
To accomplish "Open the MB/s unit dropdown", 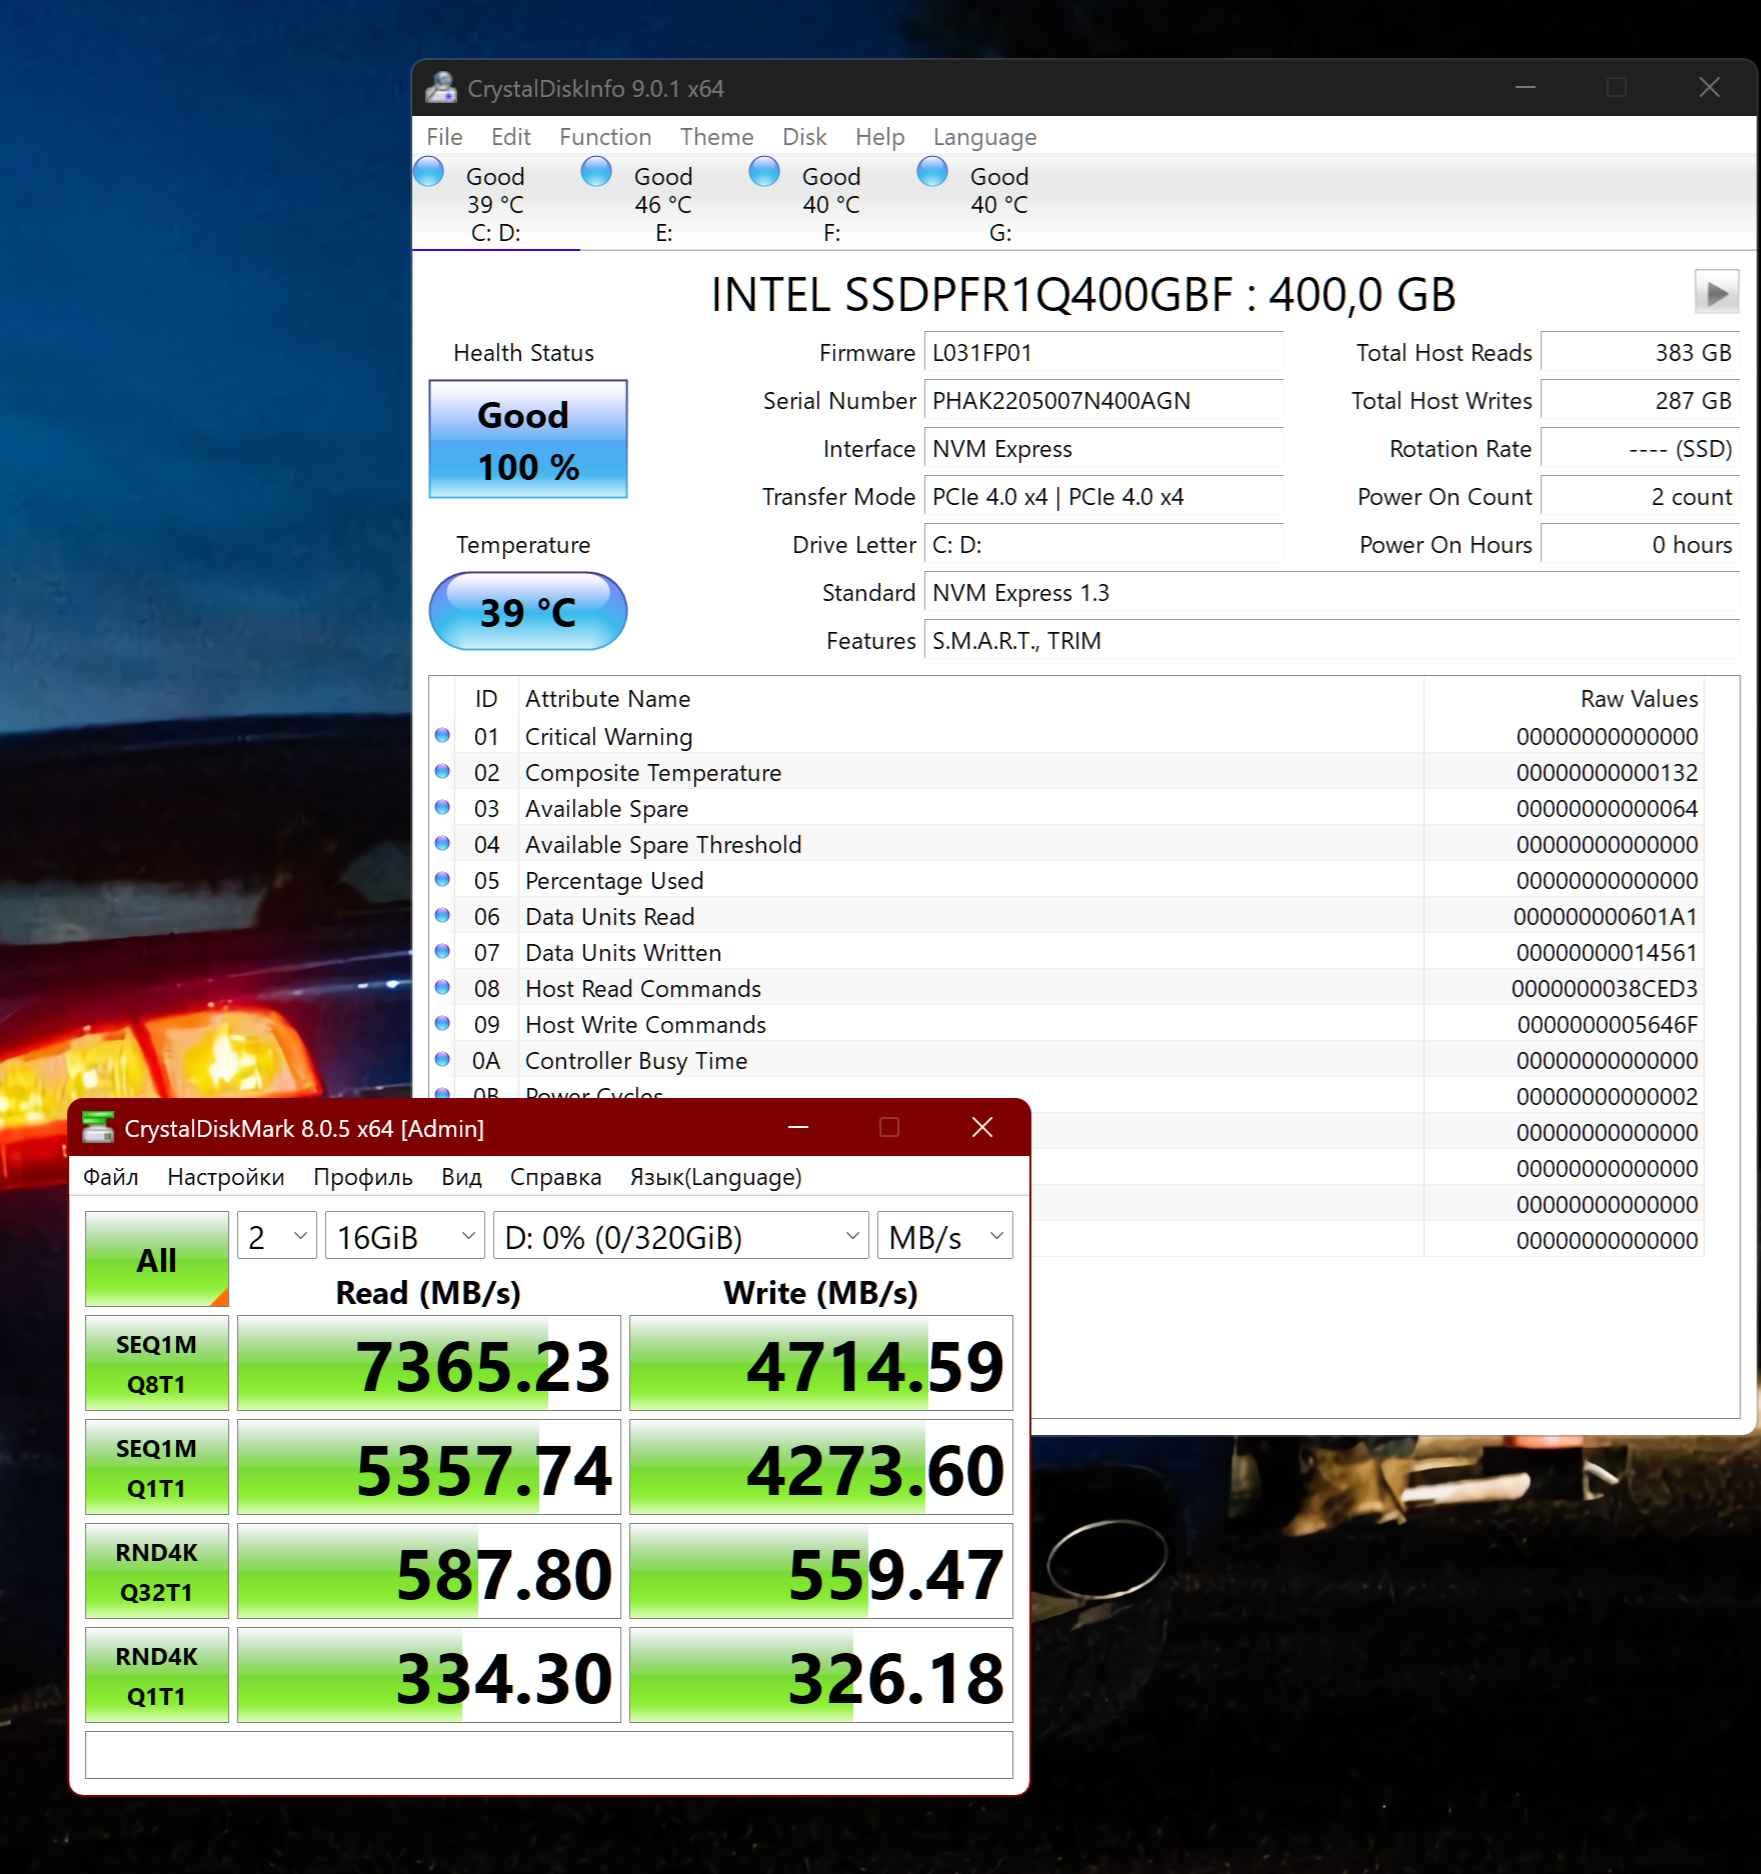I will click(x=945, y=1236).
